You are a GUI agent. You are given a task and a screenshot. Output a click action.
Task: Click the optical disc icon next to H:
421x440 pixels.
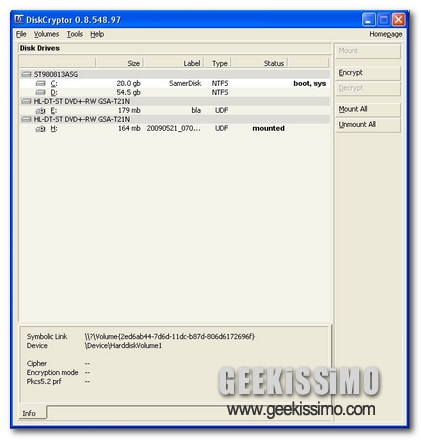[41, 128]
